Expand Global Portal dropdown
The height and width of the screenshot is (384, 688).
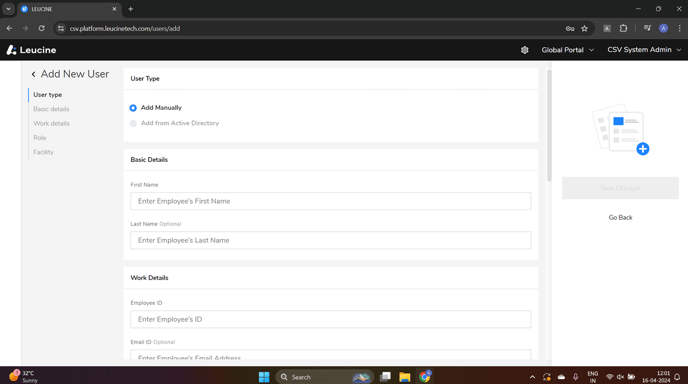(567, 50)
